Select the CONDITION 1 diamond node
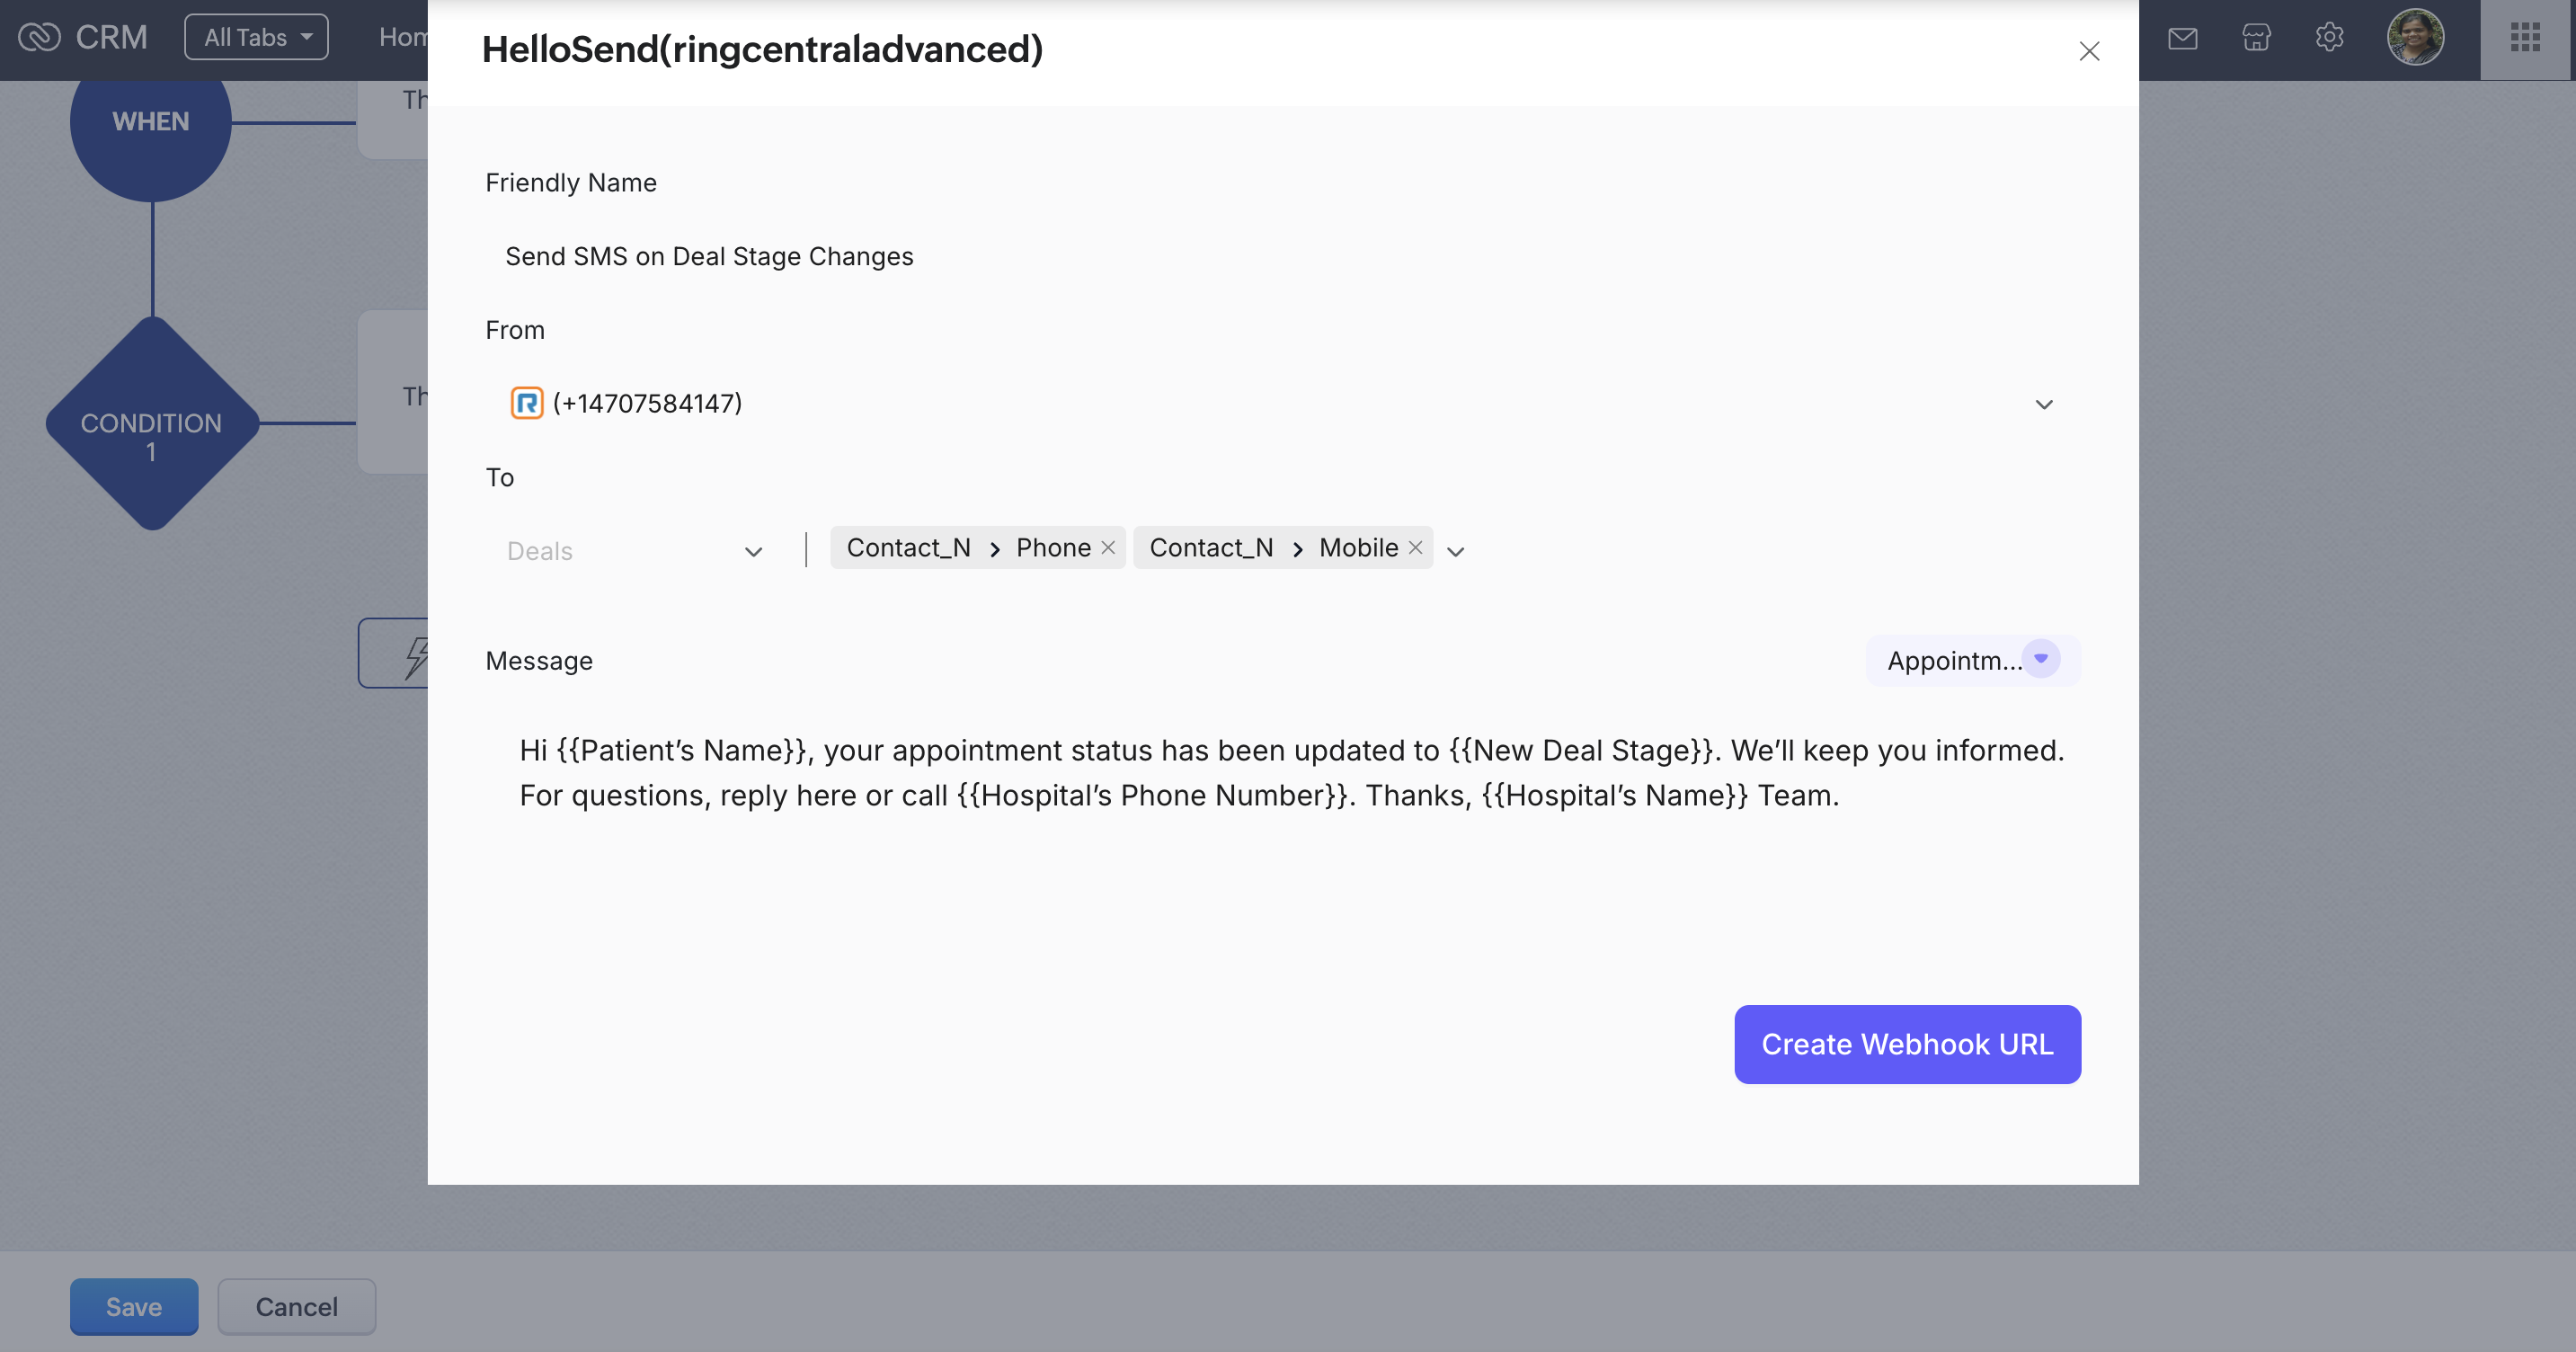Screen dimensions: 2576x1352 pyautogui.click(x=152, y=424)
